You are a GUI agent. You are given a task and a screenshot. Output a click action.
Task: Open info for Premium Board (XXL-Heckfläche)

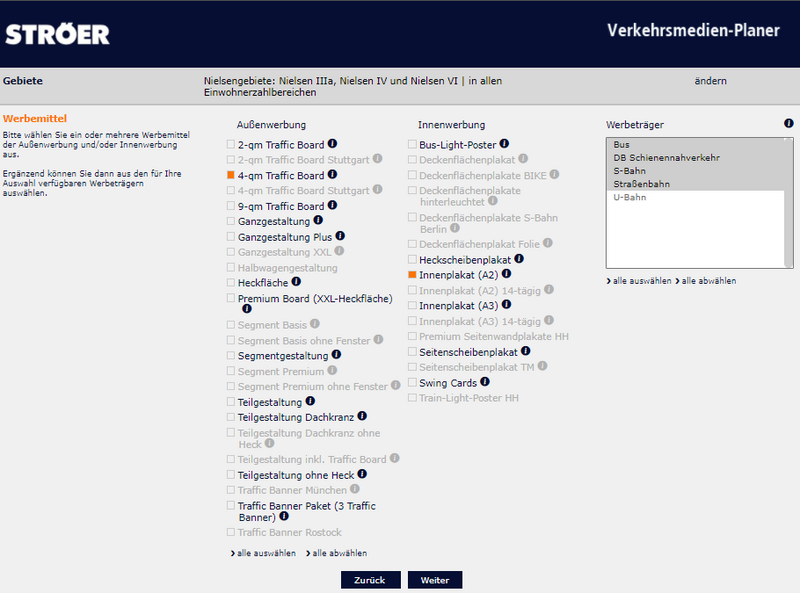[x=247, y=309]
